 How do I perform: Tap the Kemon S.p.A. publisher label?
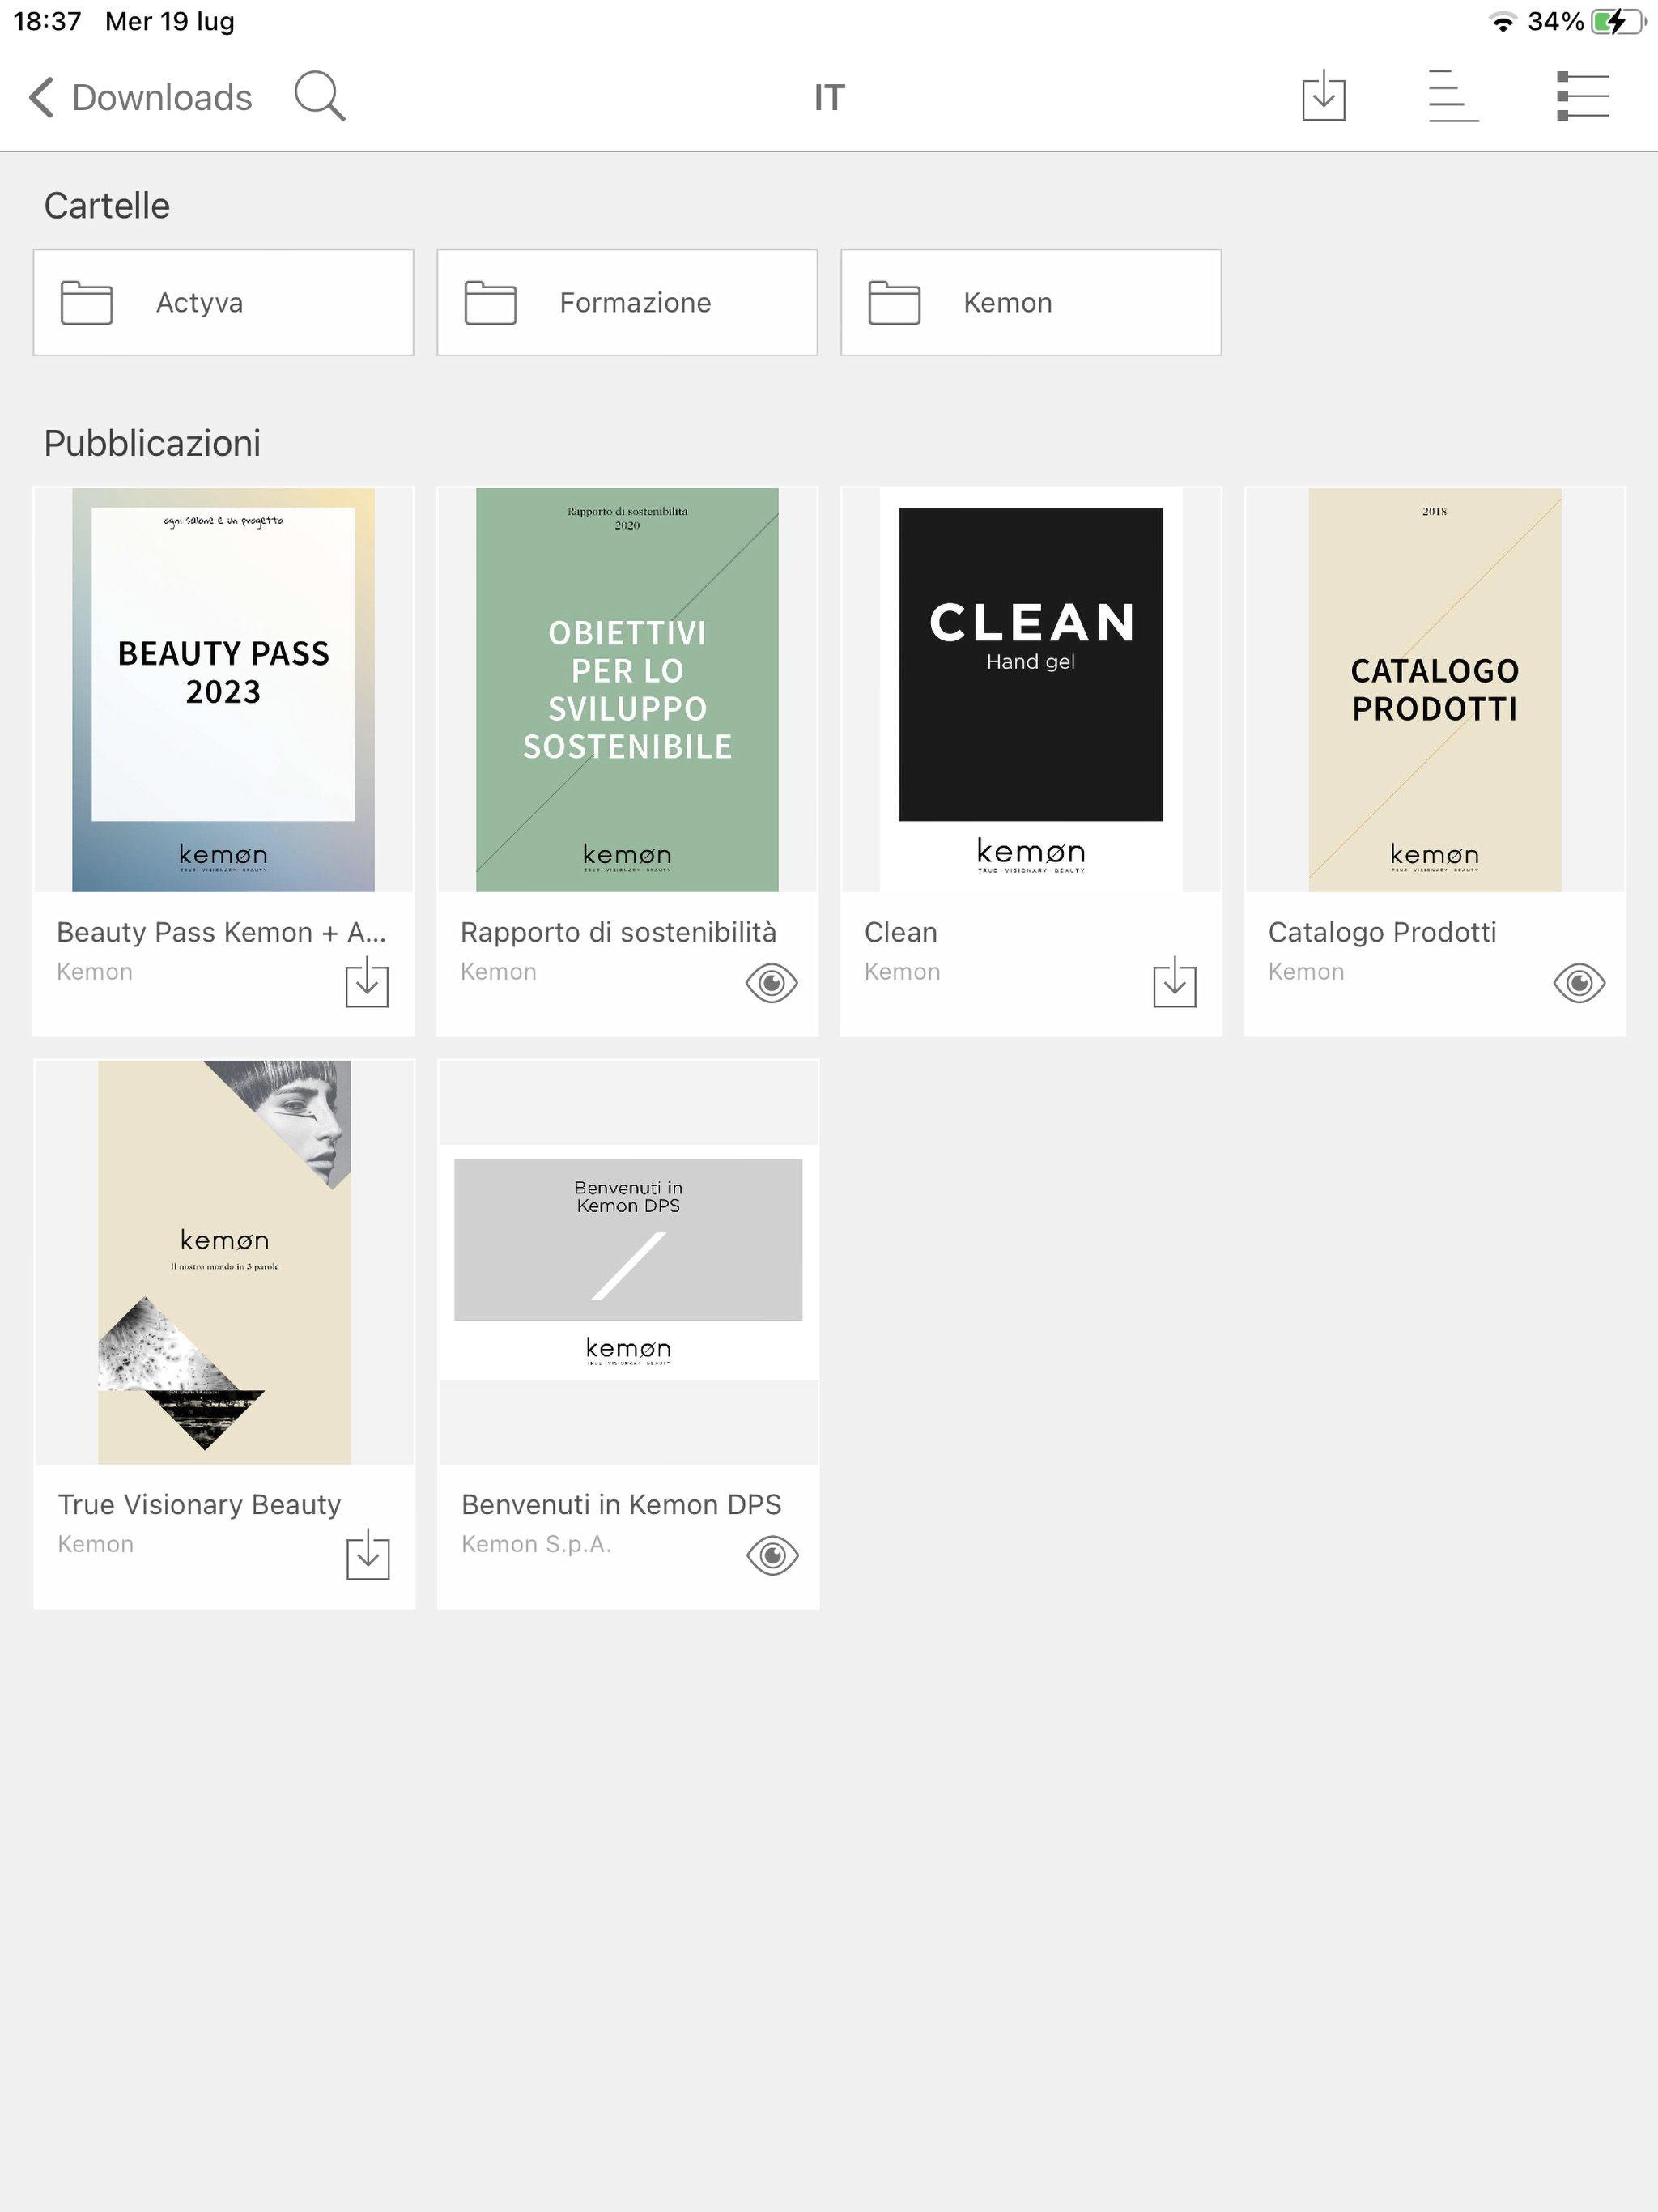coord(536,1544)
